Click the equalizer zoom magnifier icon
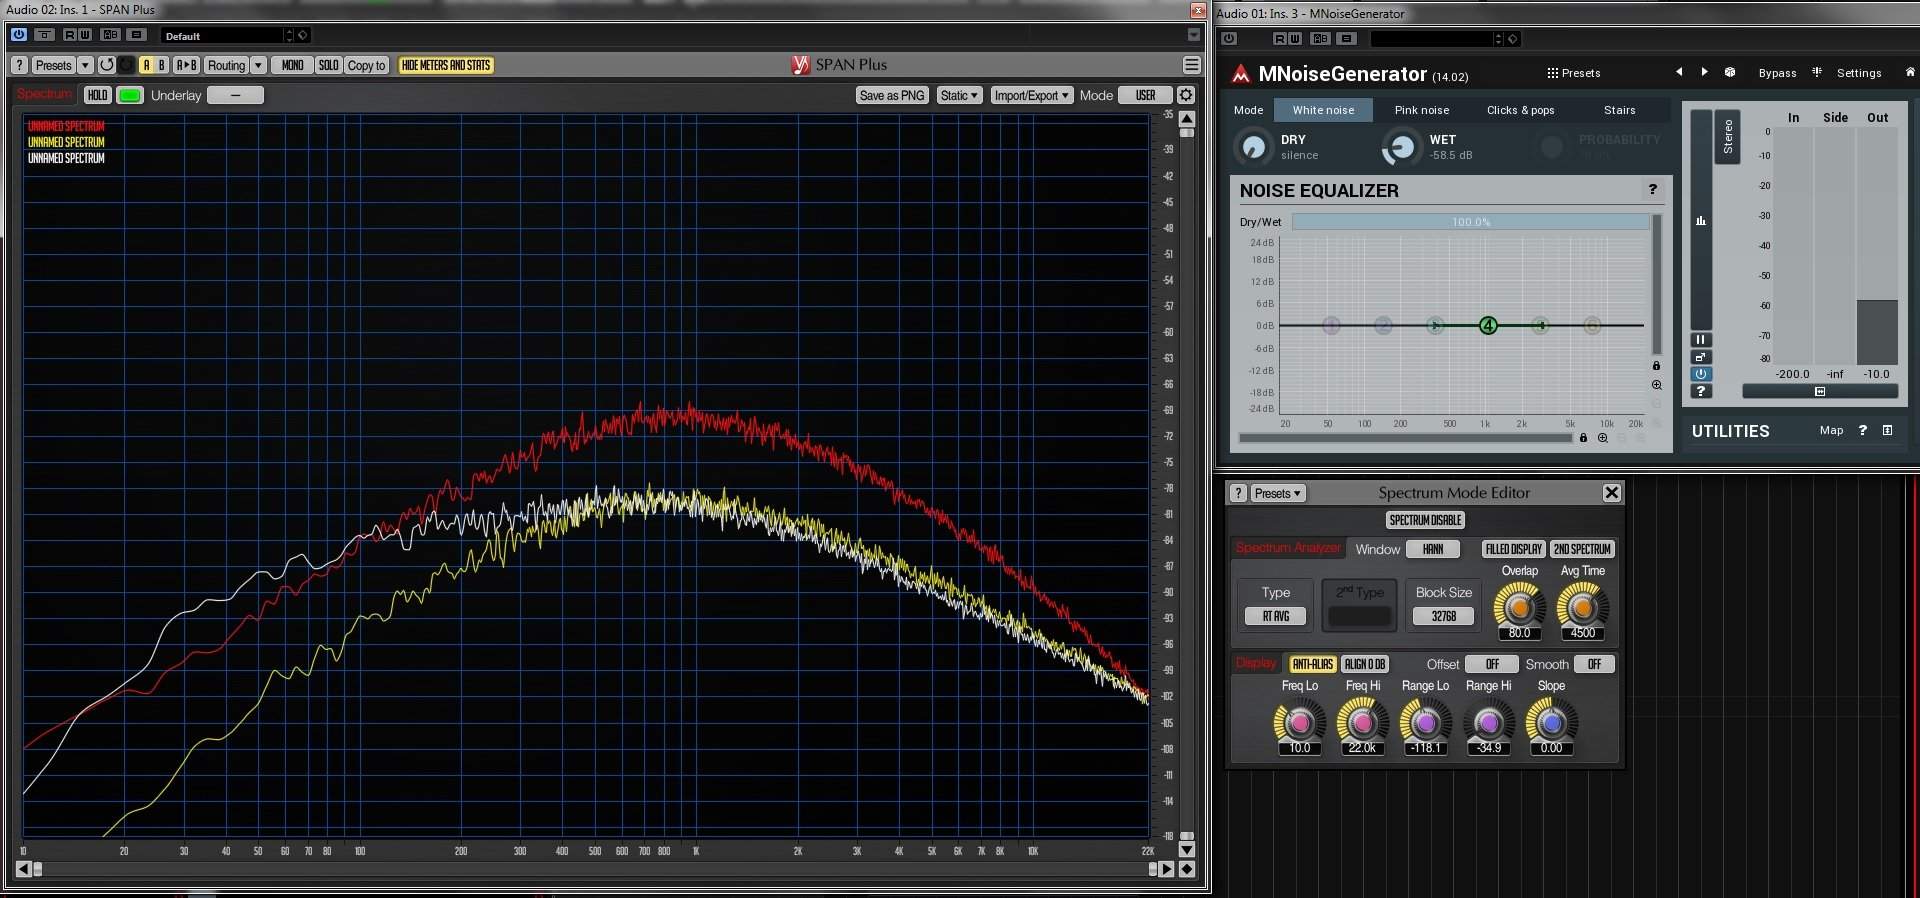Image resolution: width=1920 pixels, height=898 pixels. coord(1657,385)
